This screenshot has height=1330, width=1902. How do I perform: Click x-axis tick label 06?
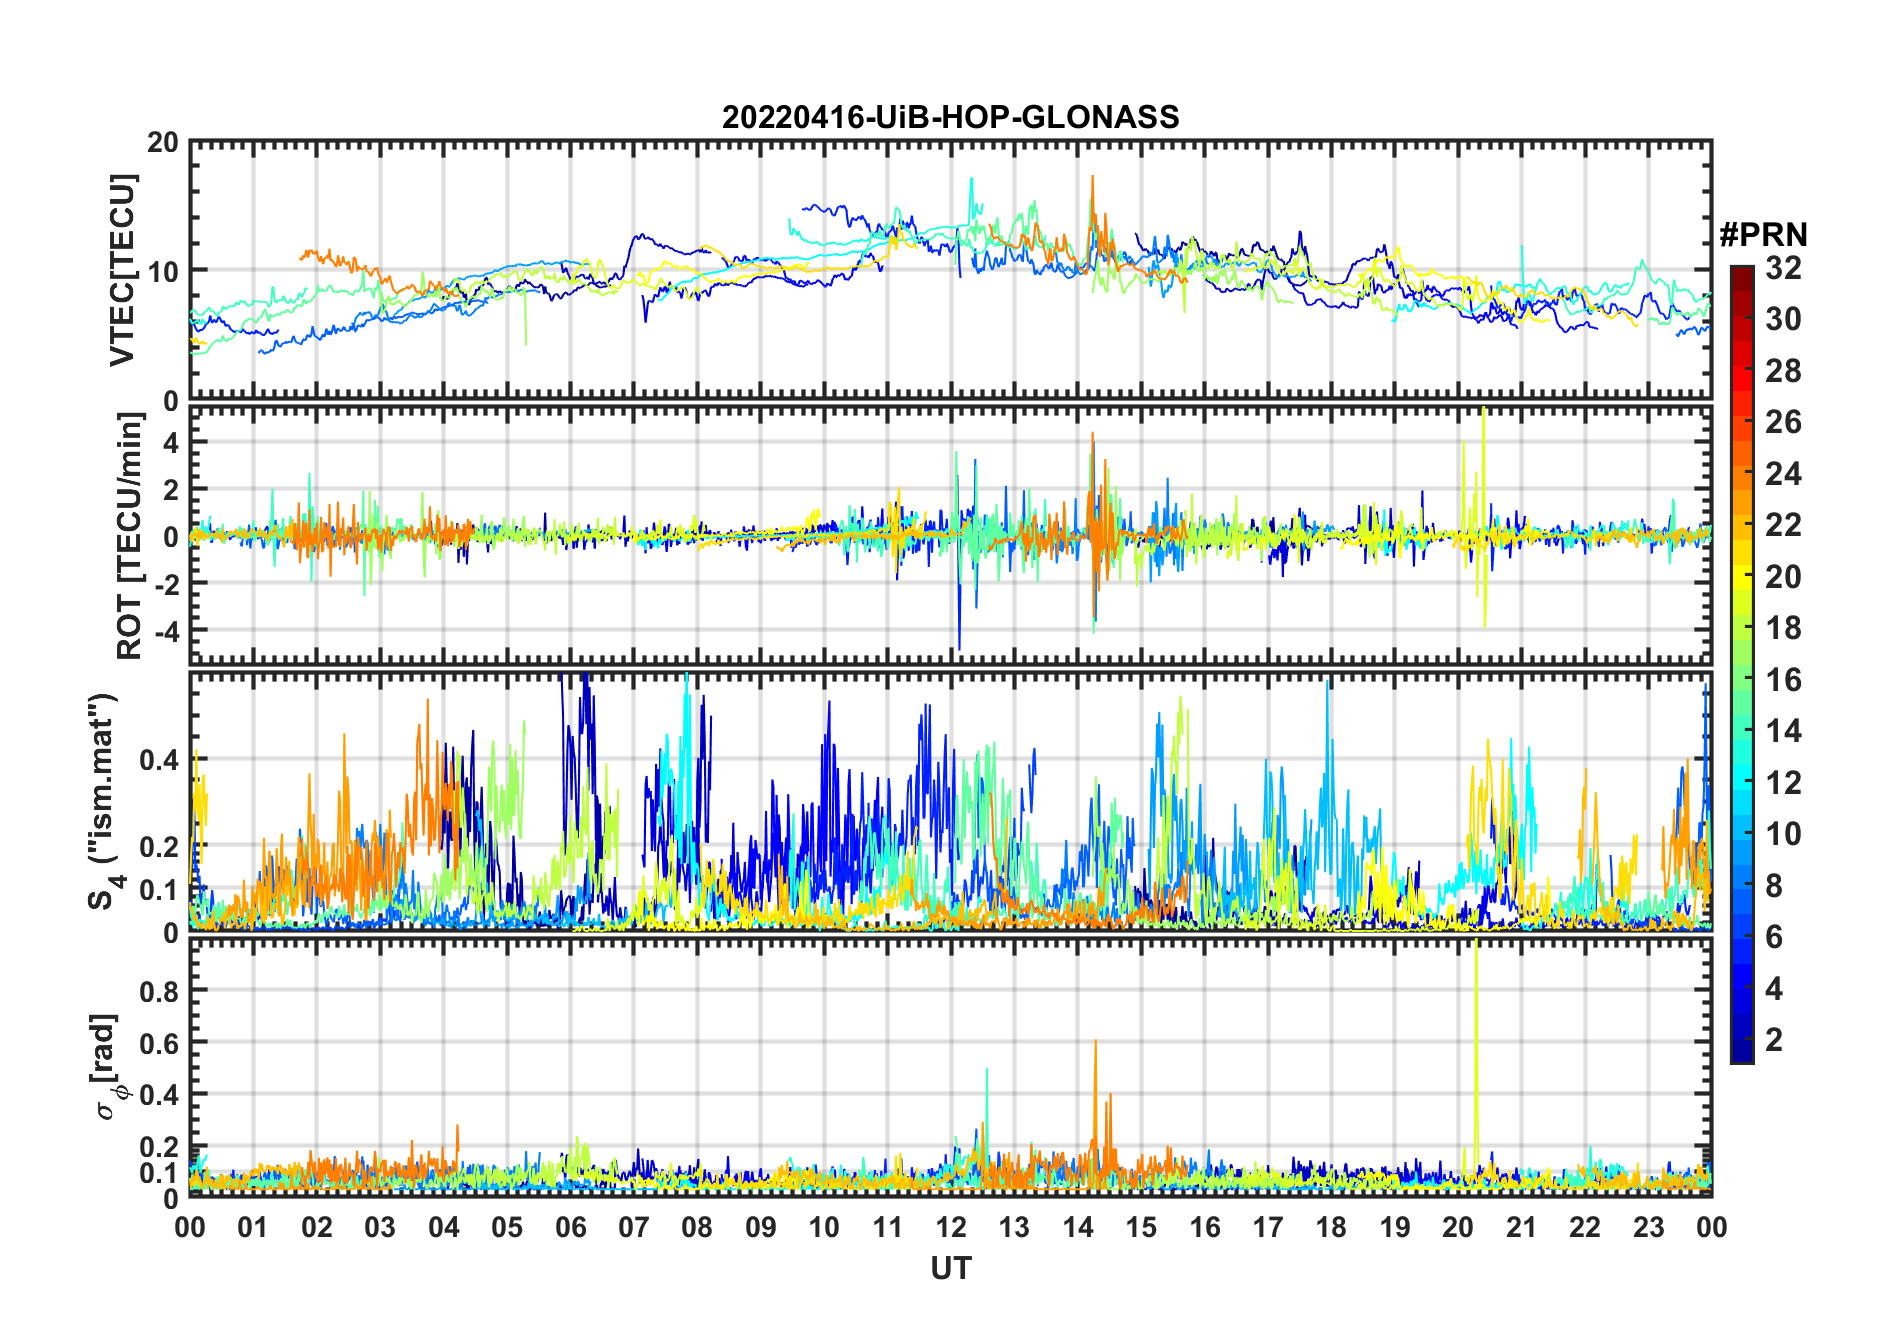point(570,1227)
